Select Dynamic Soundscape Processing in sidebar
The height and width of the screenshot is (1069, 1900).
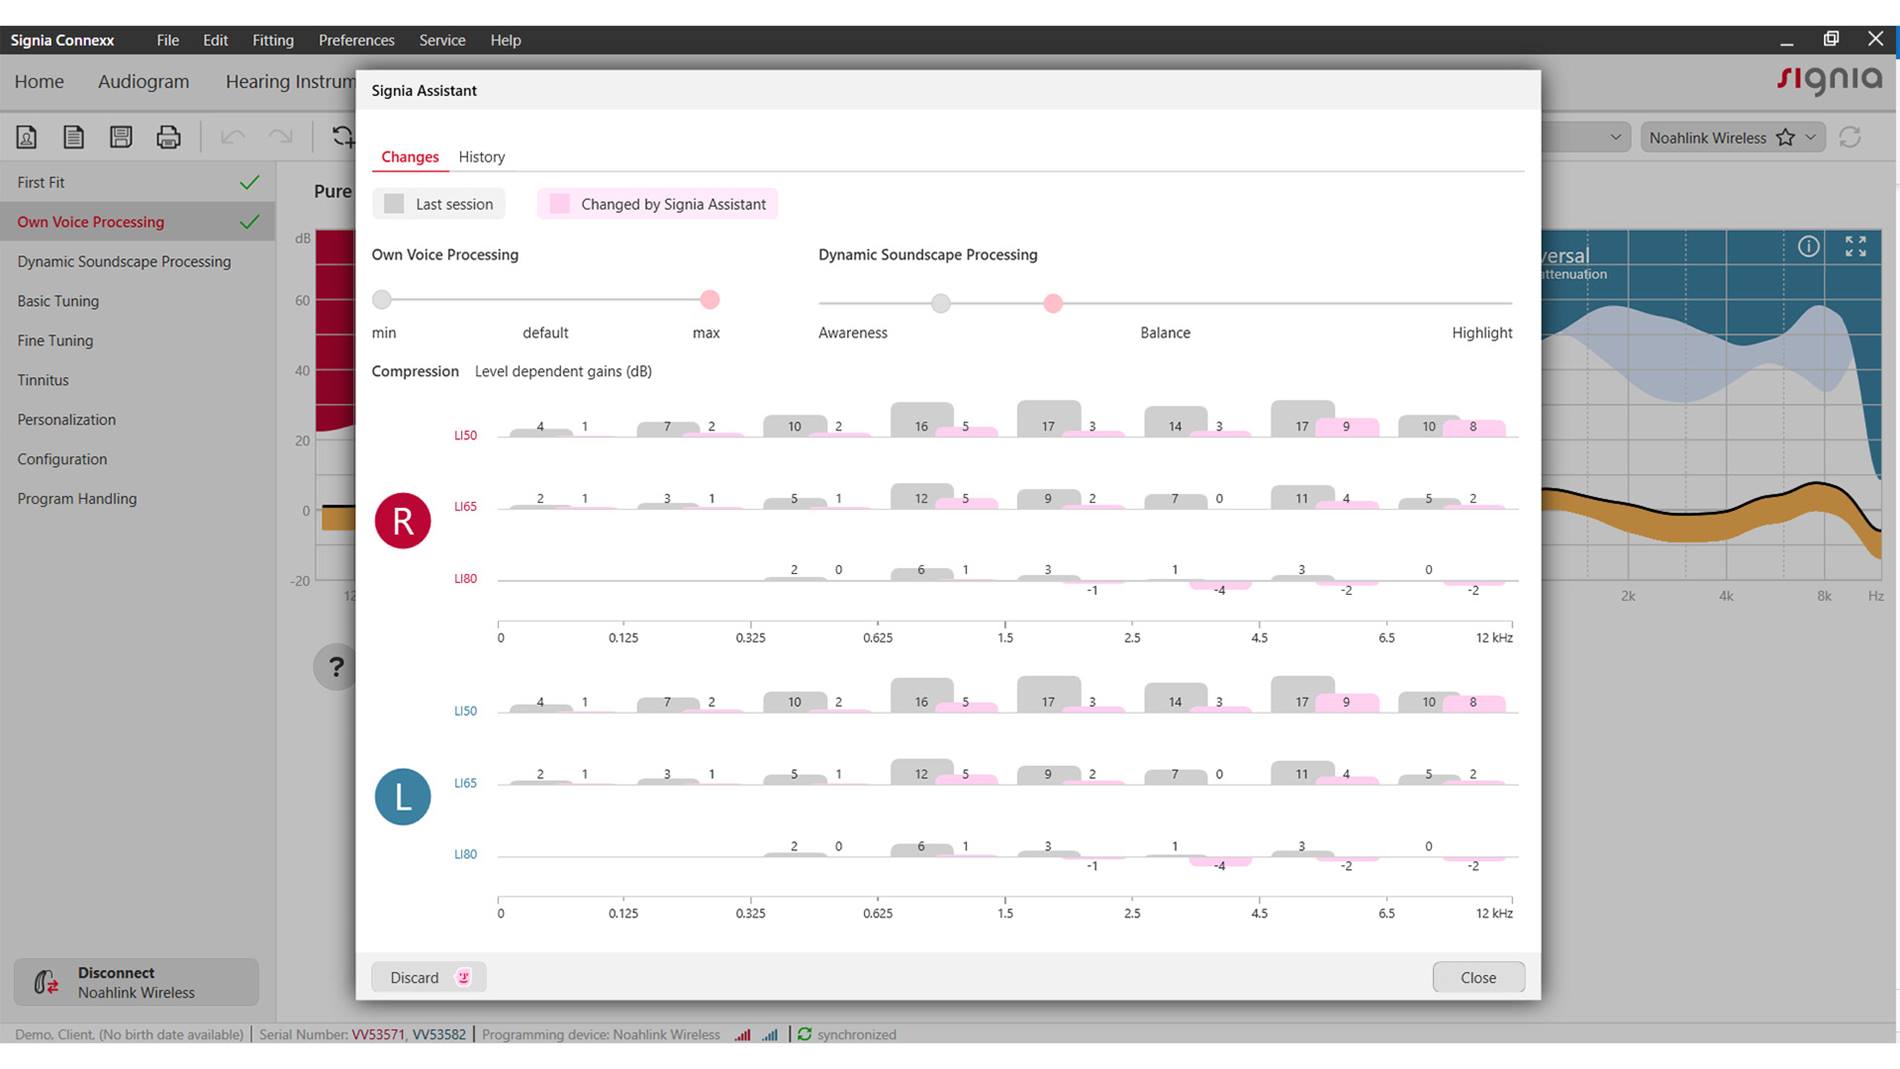click(x=137, y=261)
